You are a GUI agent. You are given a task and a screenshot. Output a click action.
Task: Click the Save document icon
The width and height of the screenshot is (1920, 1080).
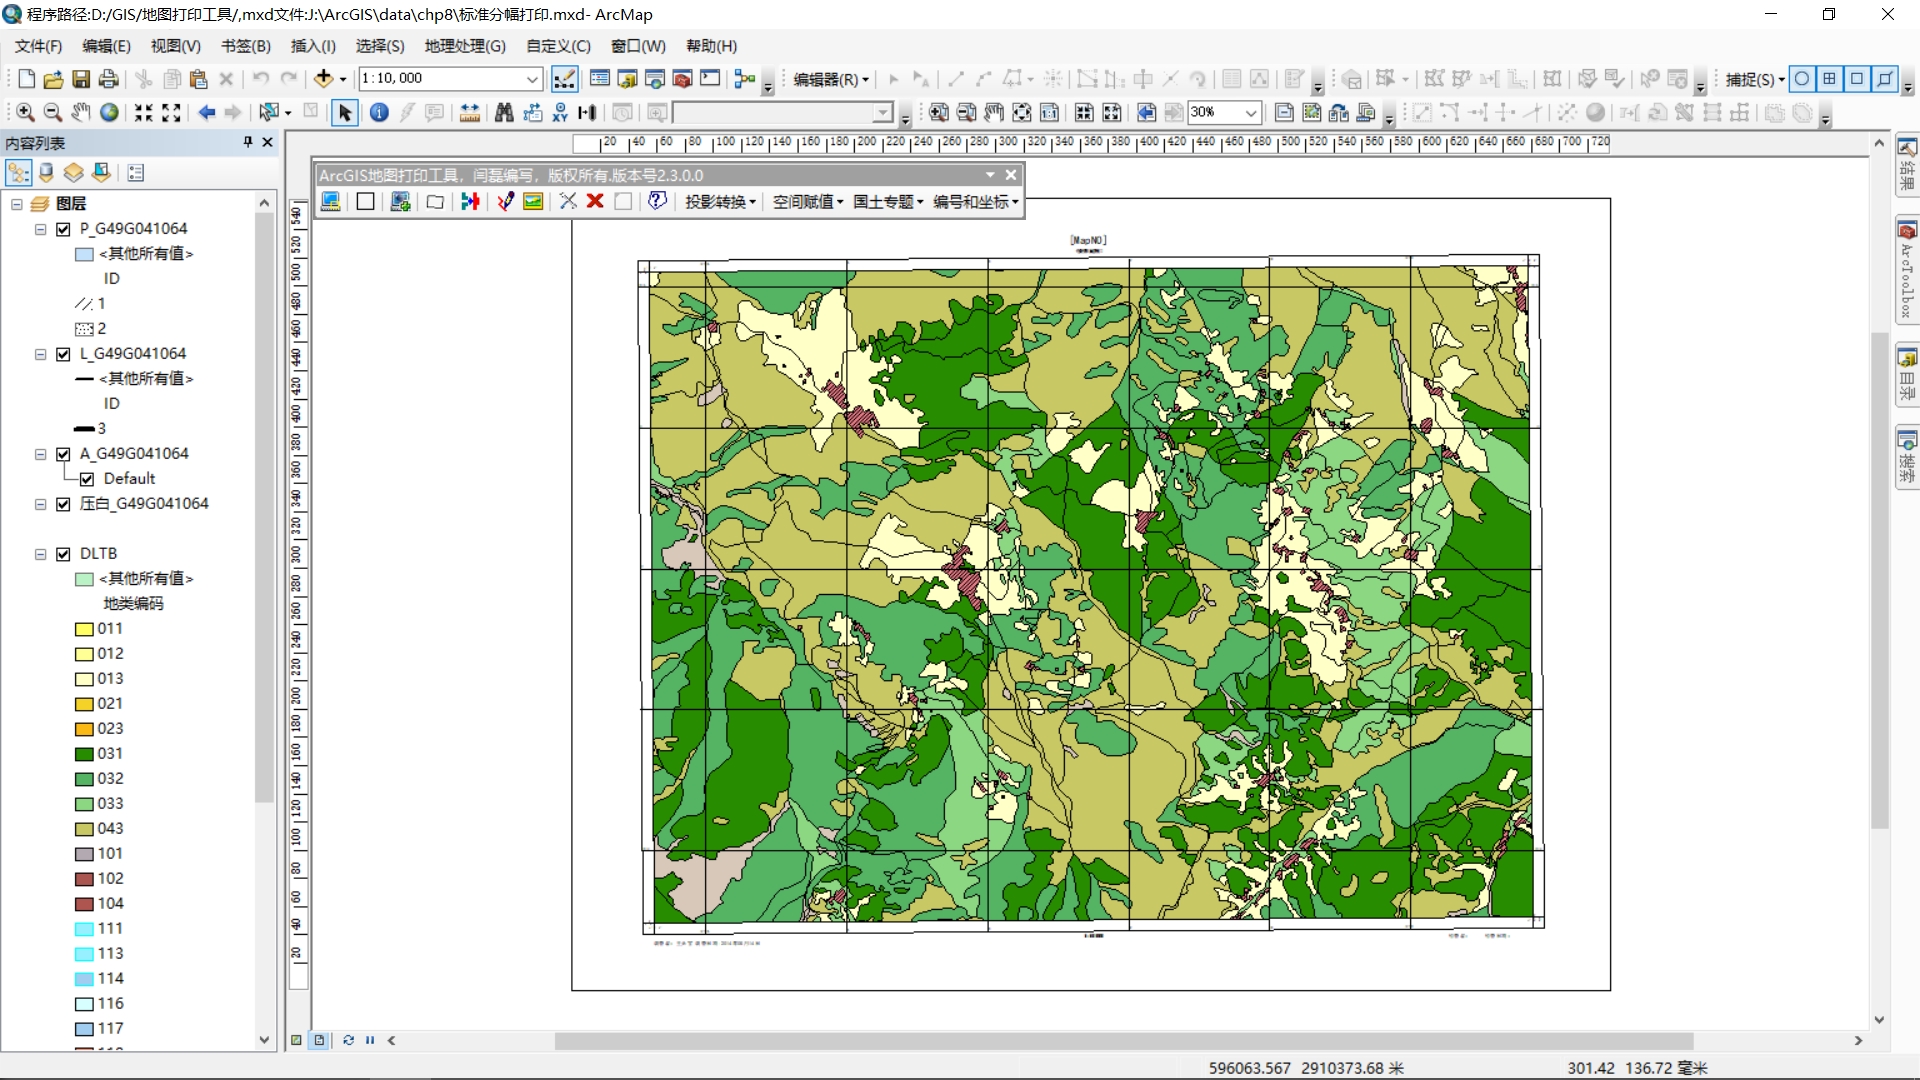click(x=81, y=79)
